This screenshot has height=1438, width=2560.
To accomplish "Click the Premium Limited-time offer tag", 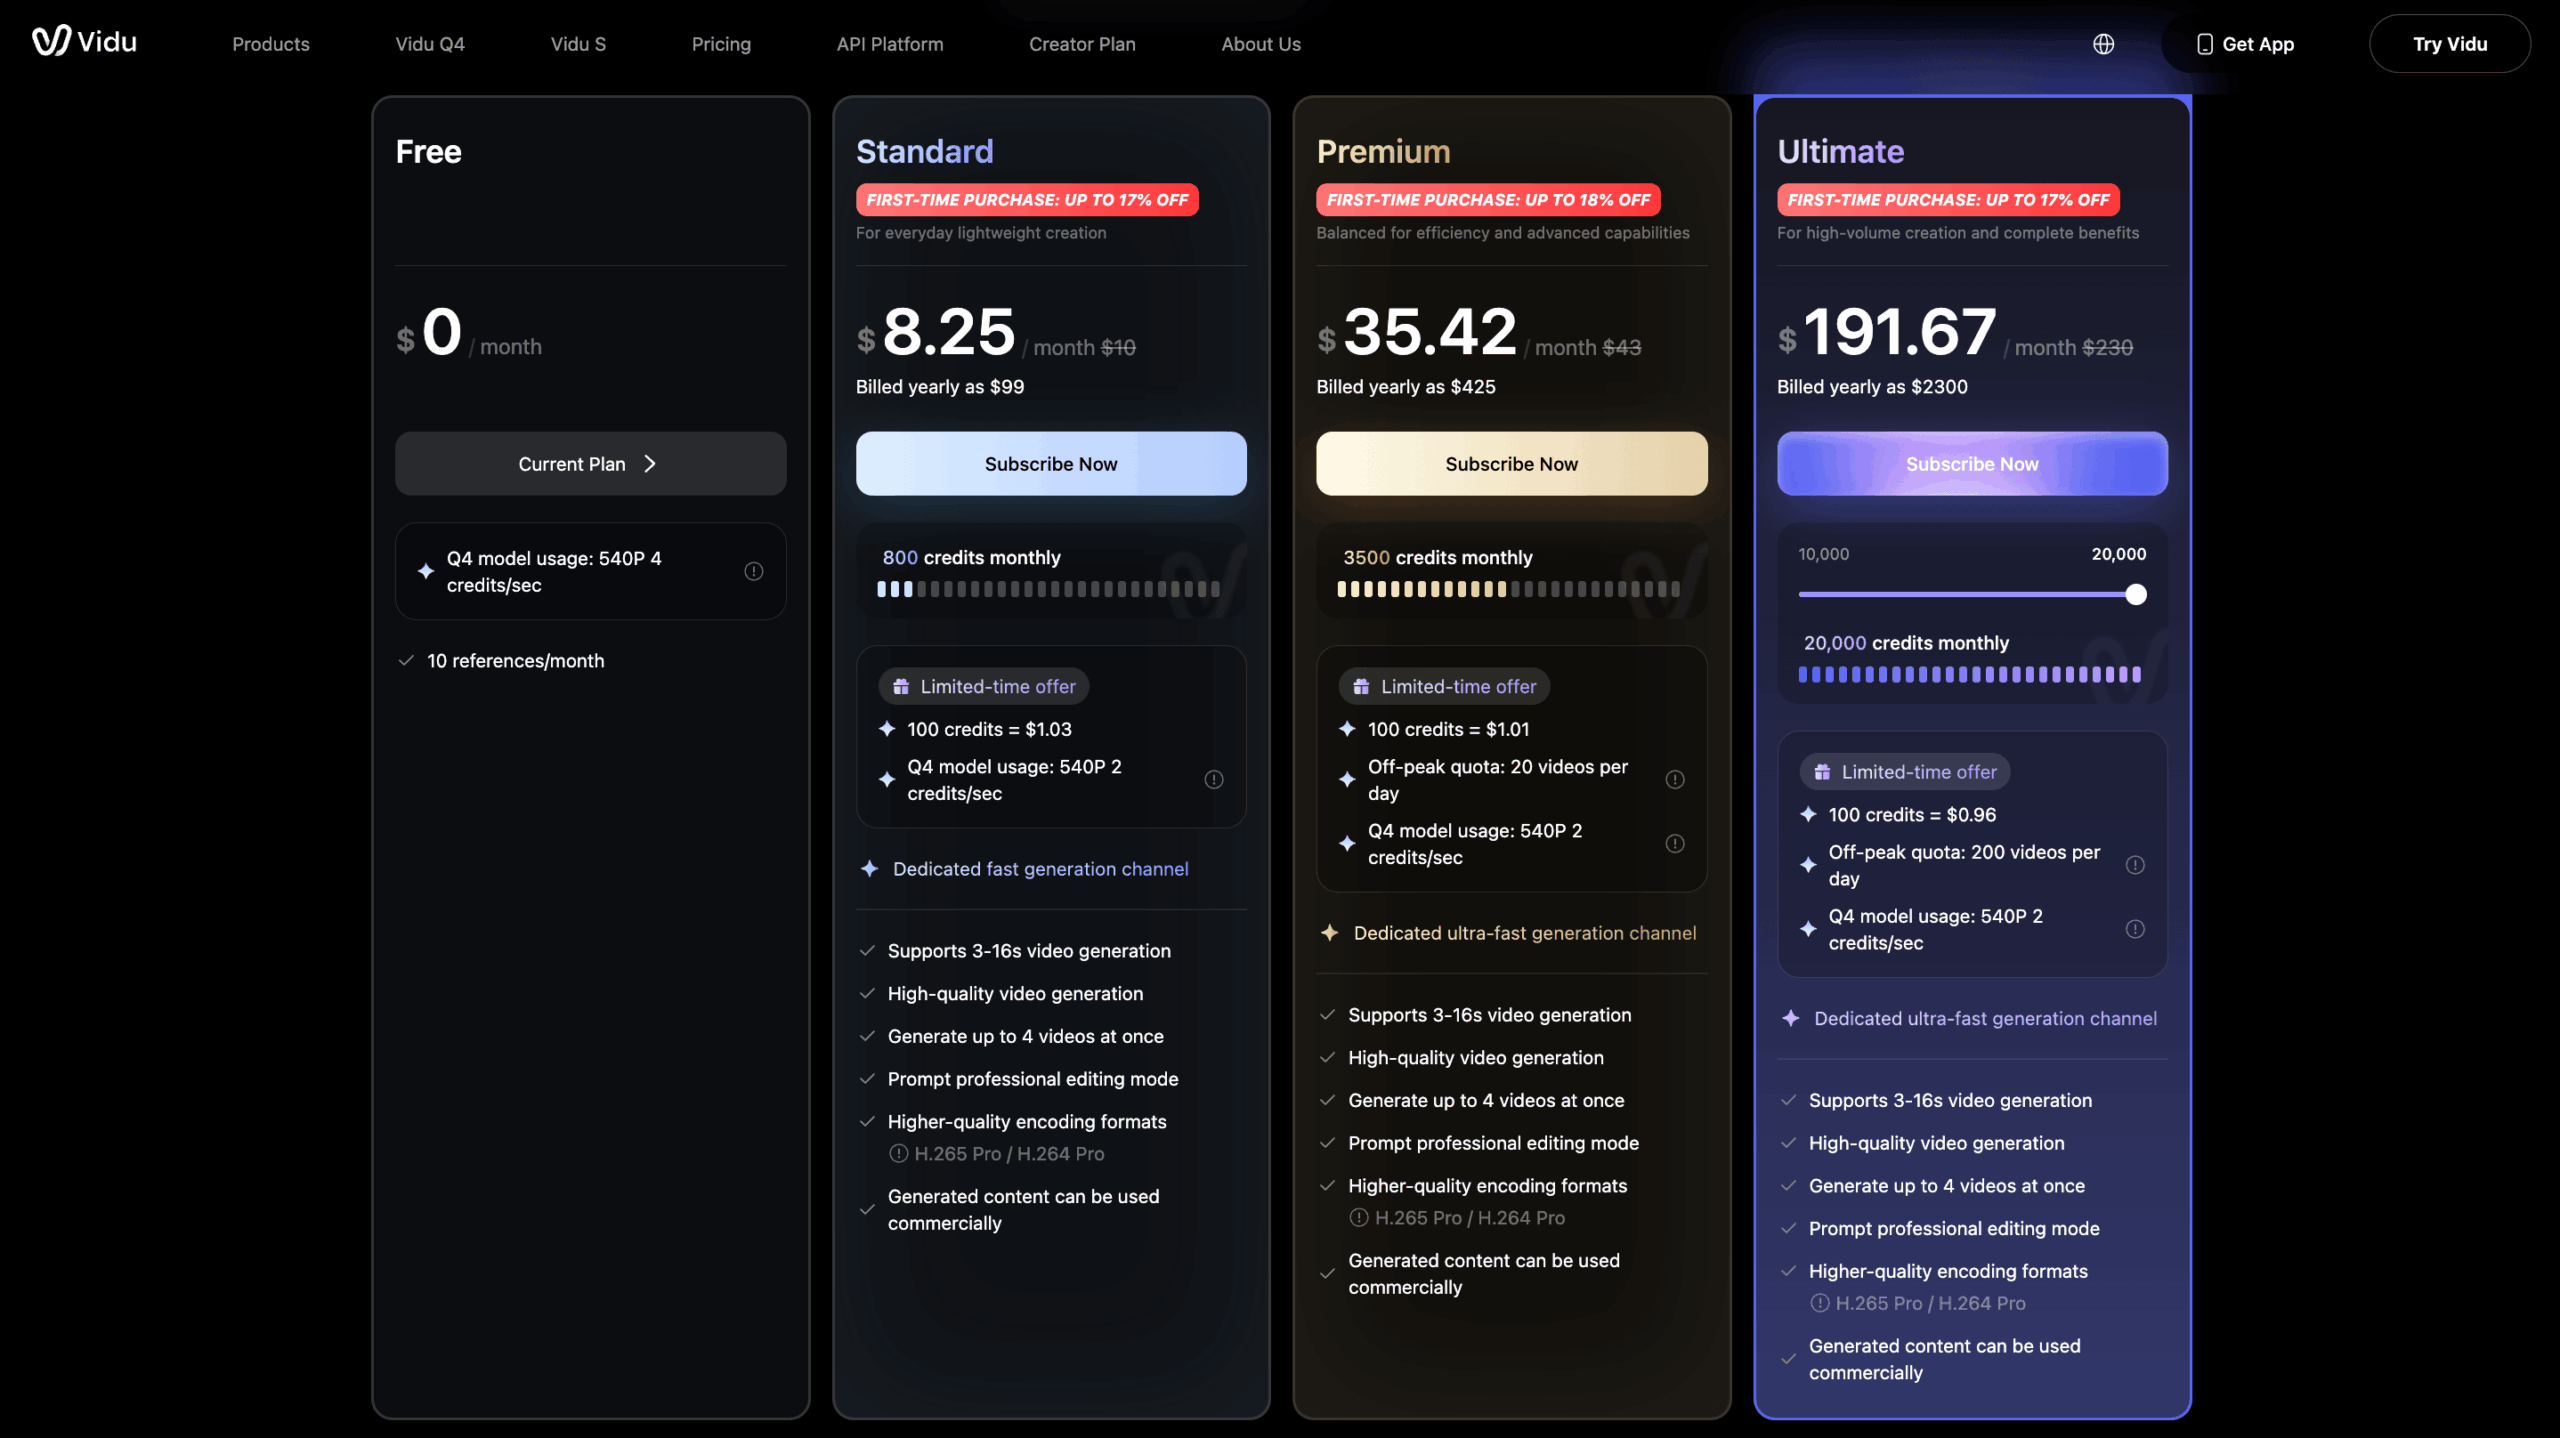I will (x=1444, y=687).
